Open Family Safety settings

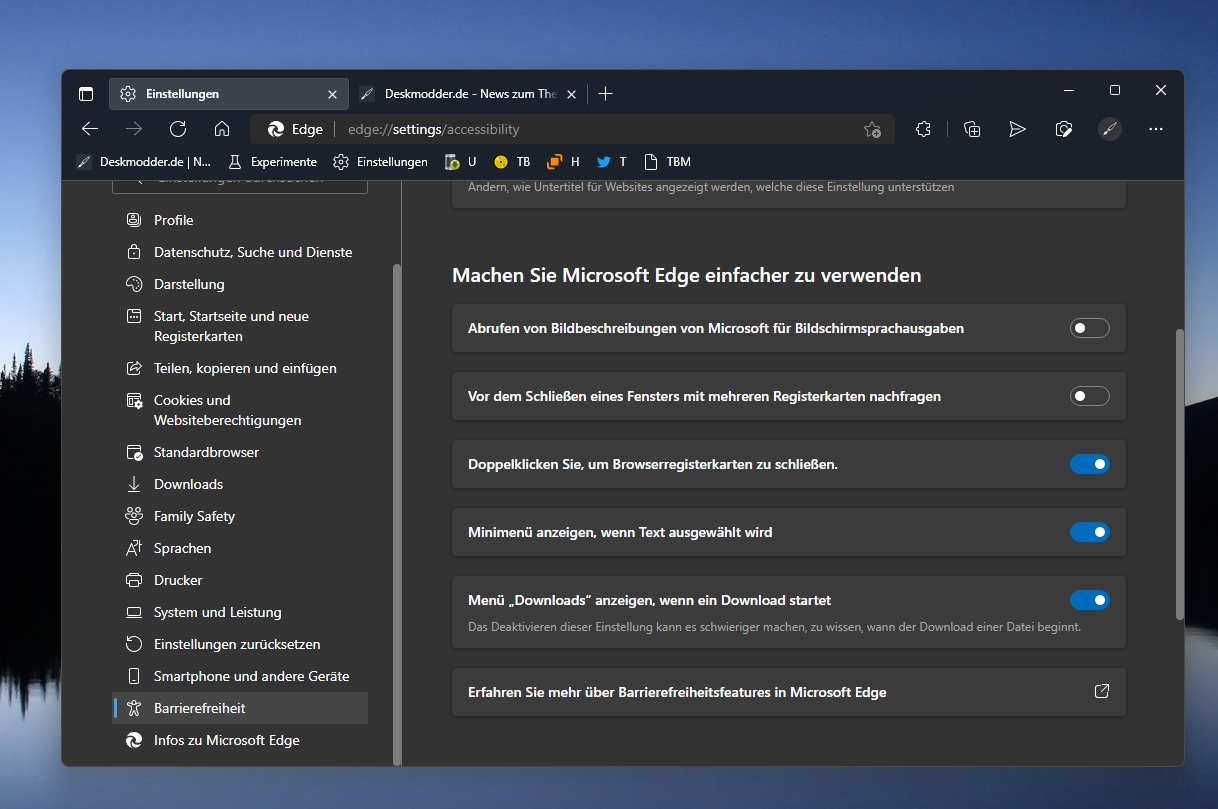(x=240, y=516)
